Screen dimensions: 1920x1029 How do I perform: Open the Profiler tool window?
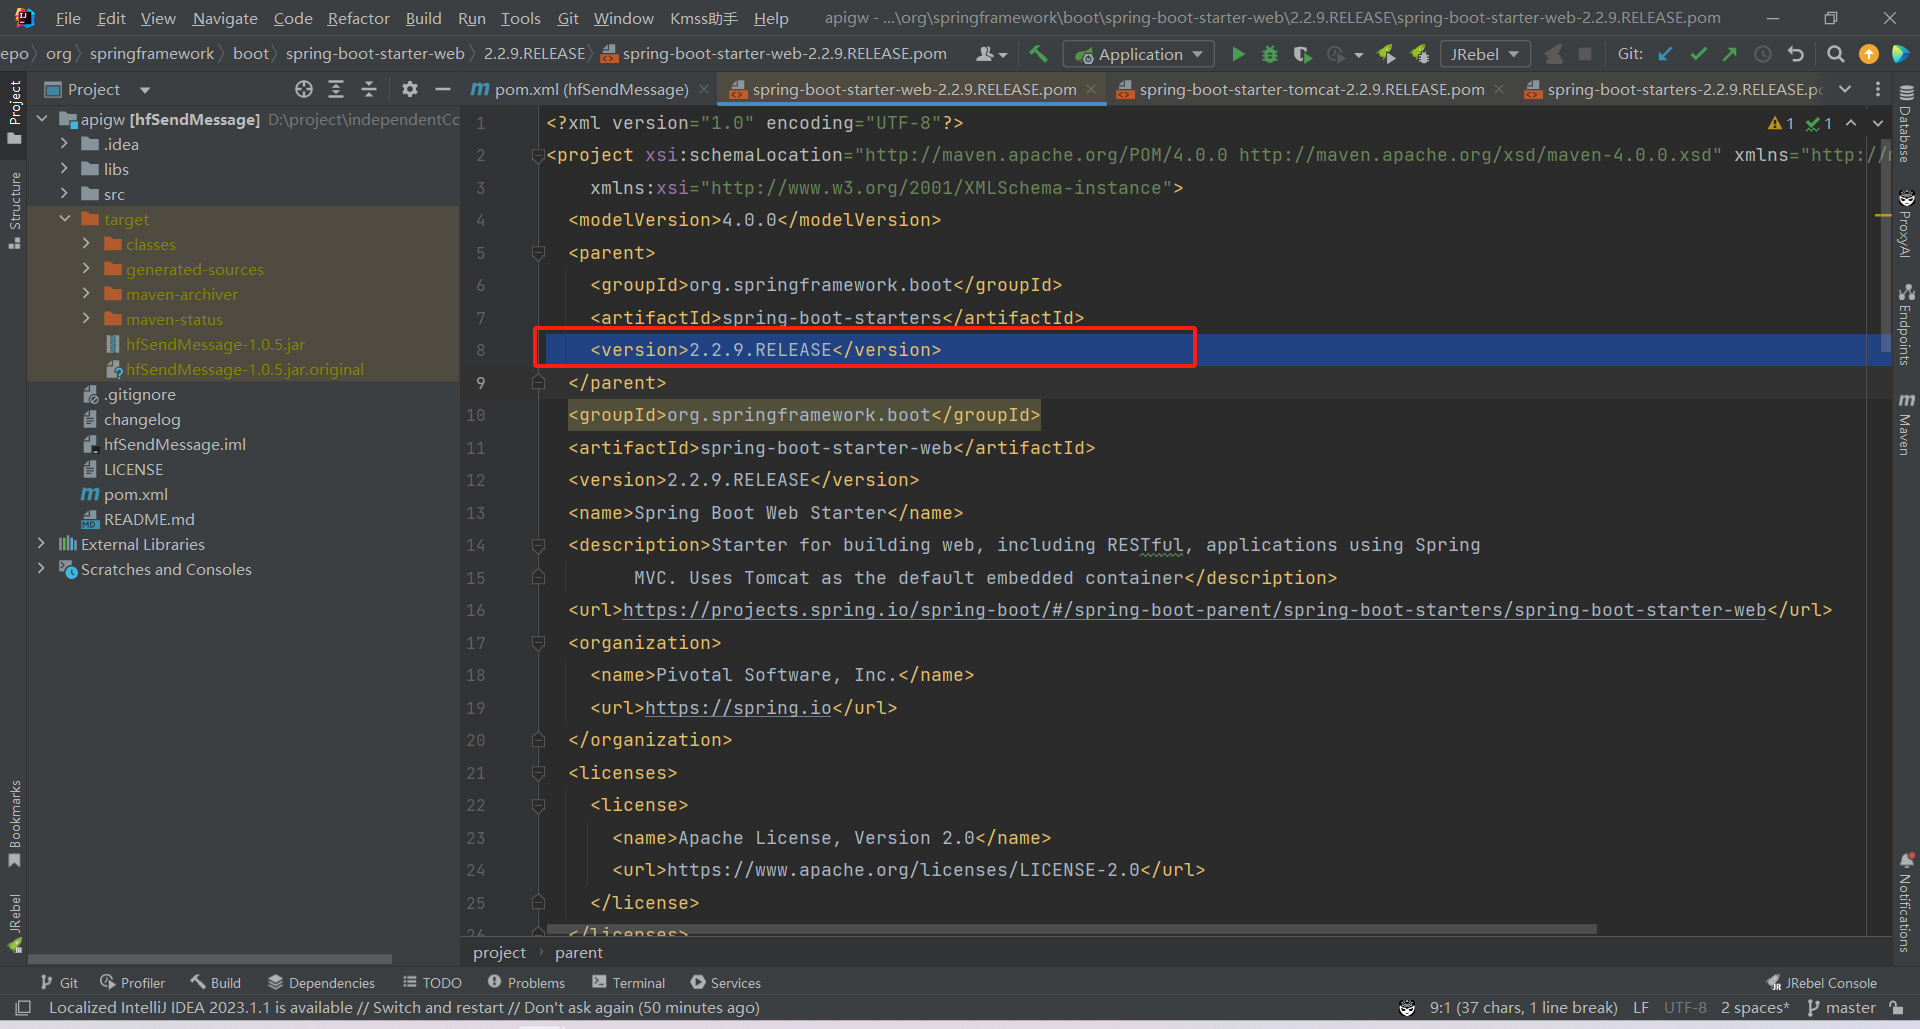pyautogui.click(x=132, y=983)
